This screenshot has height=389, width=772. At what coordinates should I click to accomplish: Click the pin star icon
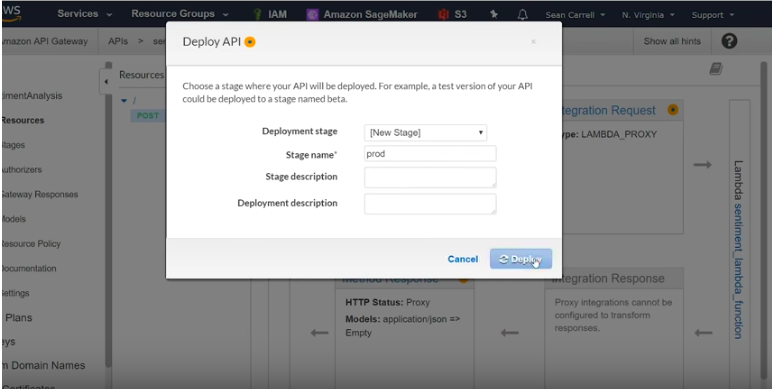point(494,14)
